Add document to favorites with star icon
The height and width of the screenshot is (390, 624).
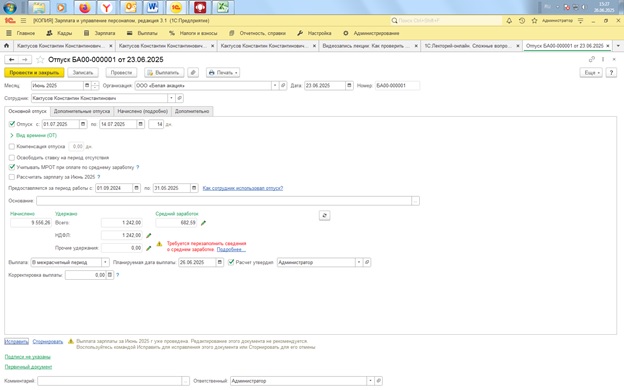(x=40, y=60)
